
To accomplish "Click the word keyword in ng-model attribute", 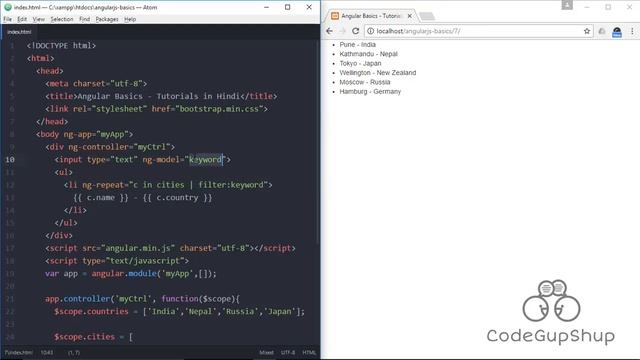I will click(206, 160).
